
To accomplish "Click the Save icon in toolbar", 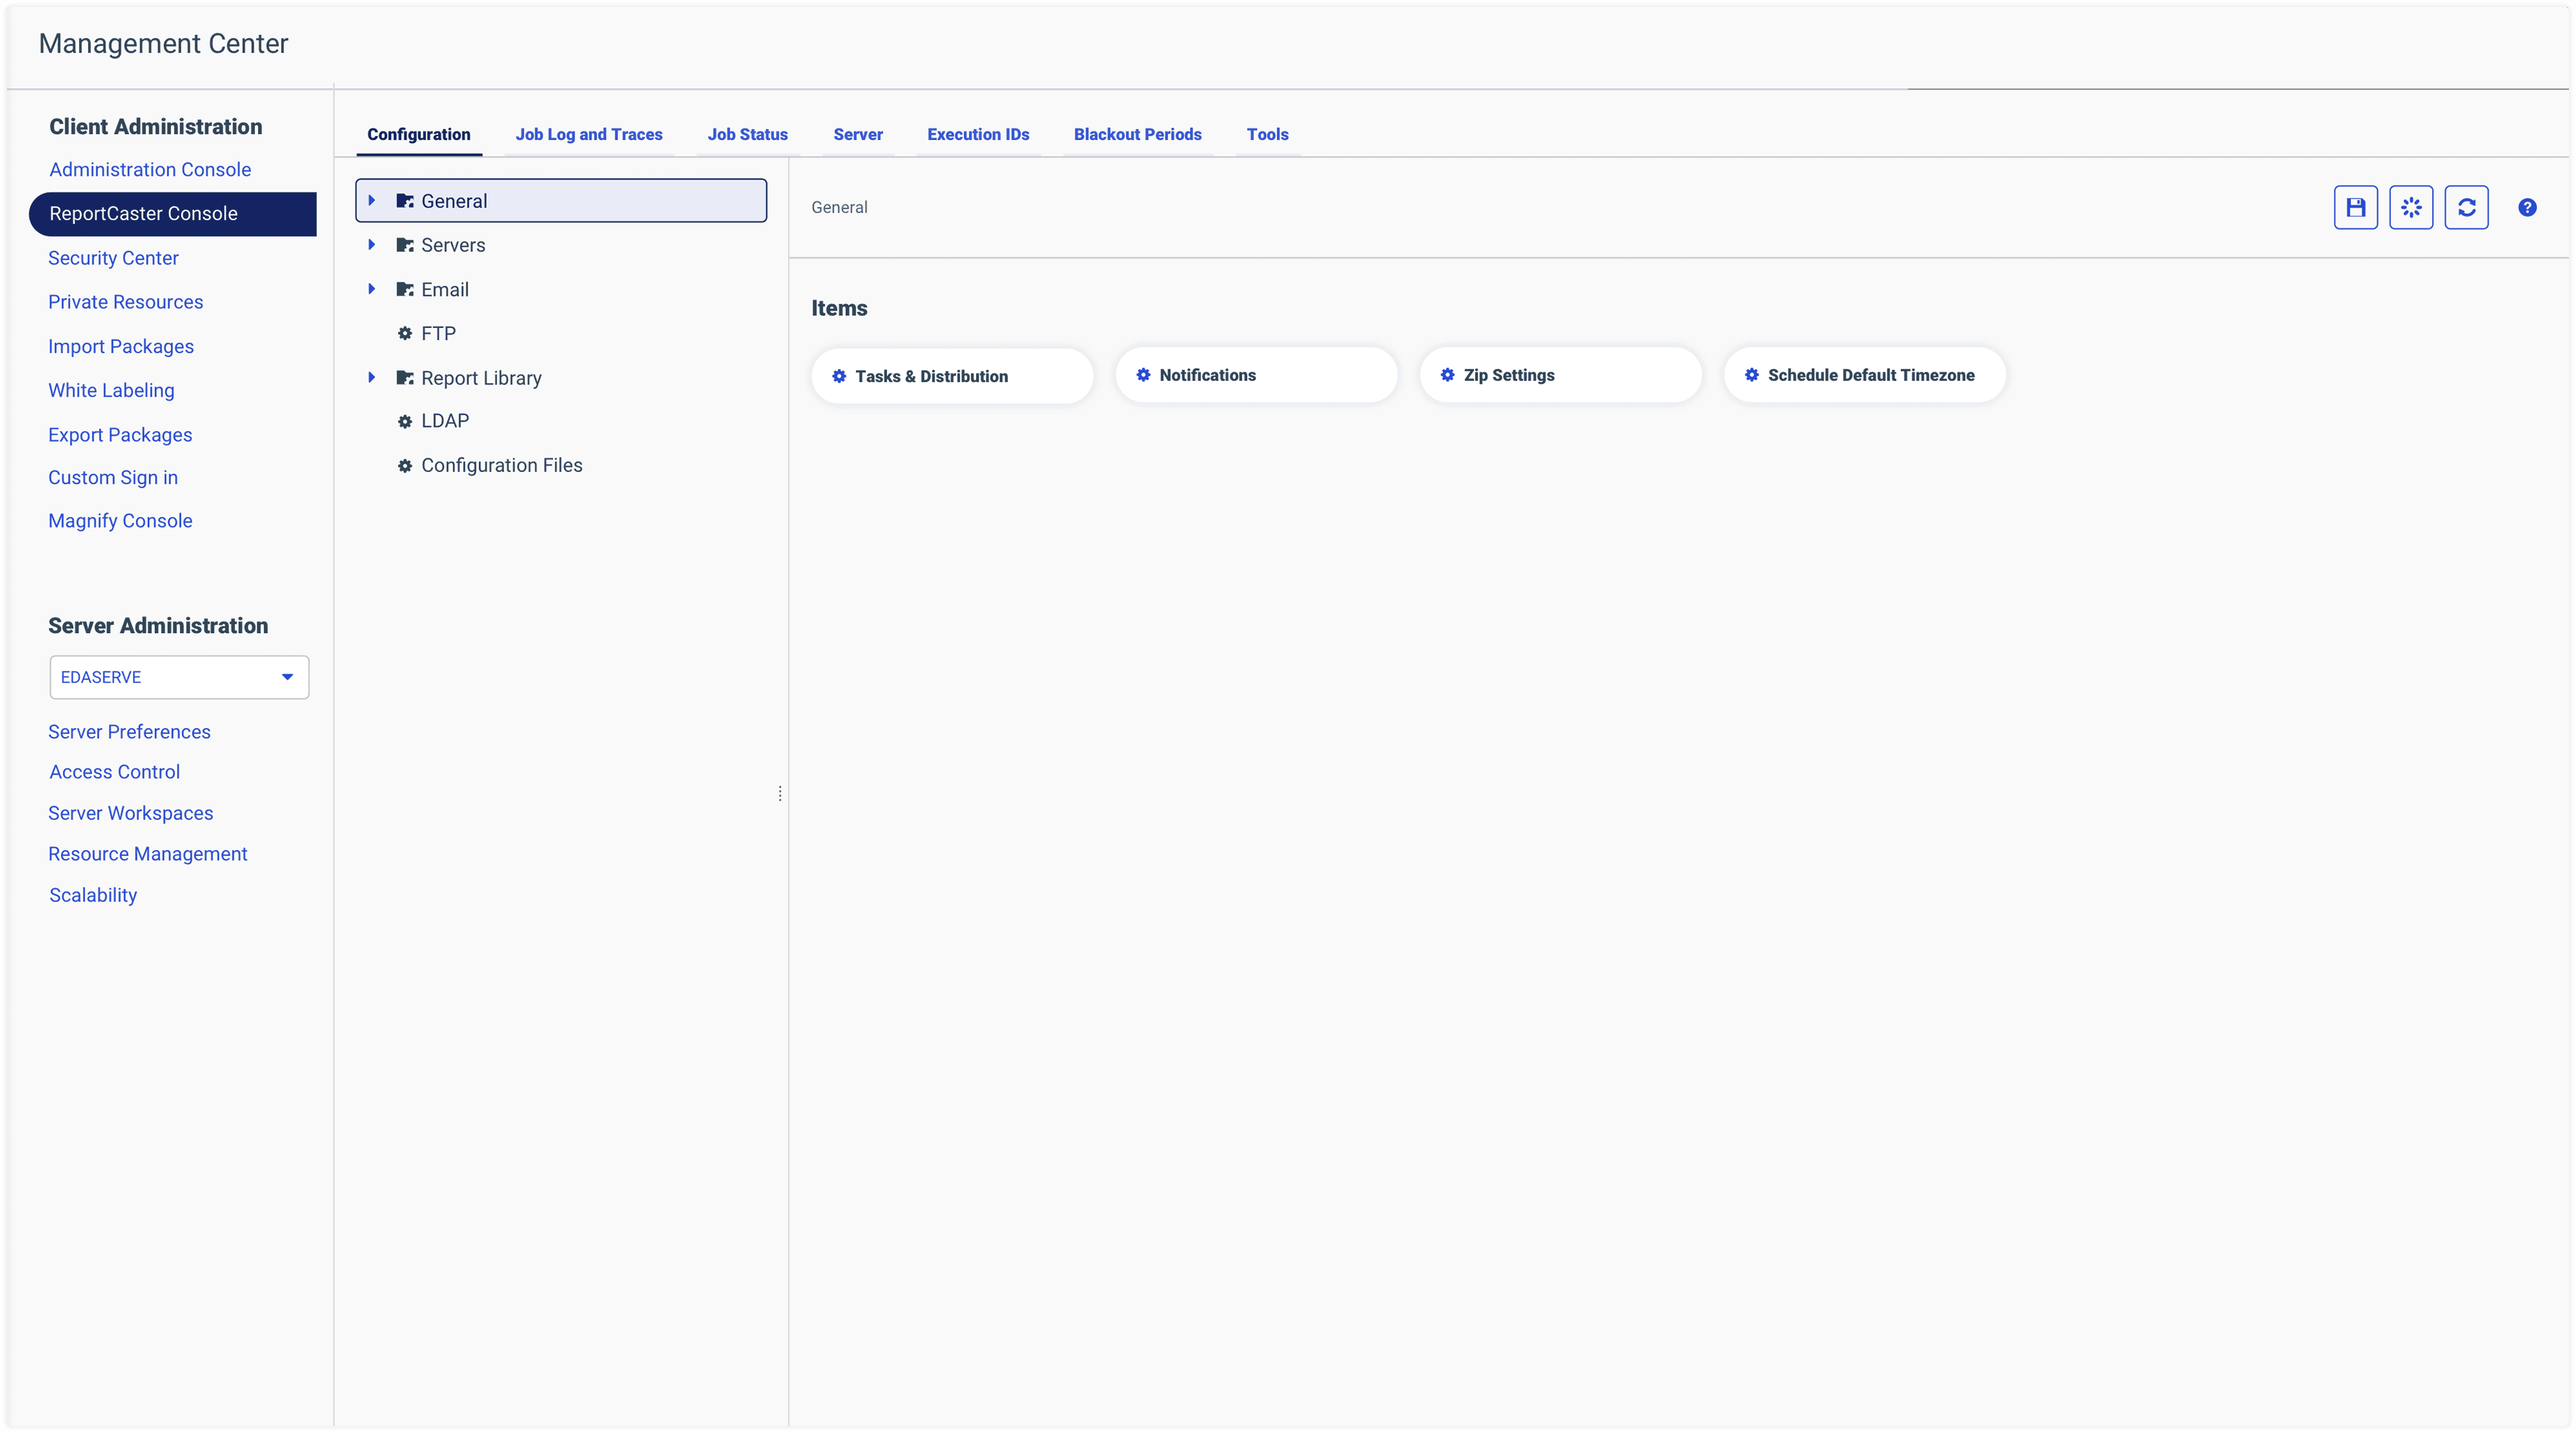I will (2355, 207).
